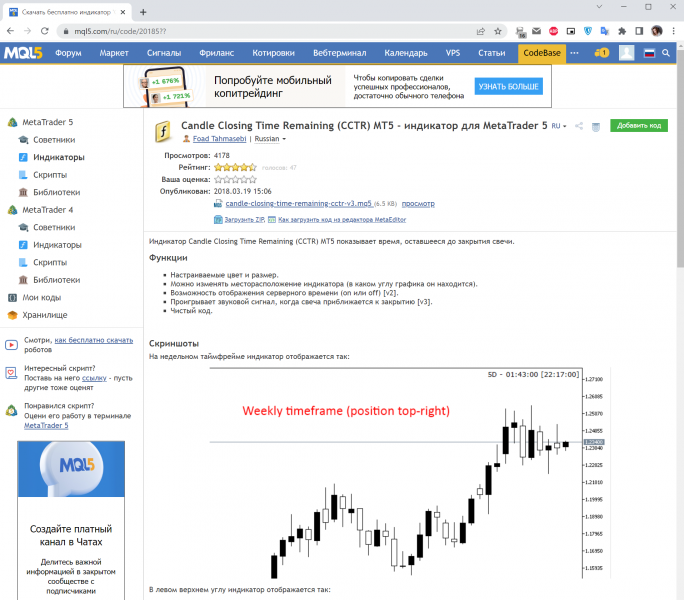Open the Маркет section
The height and width of the screenshot is (600, 684).
[114, 53]
